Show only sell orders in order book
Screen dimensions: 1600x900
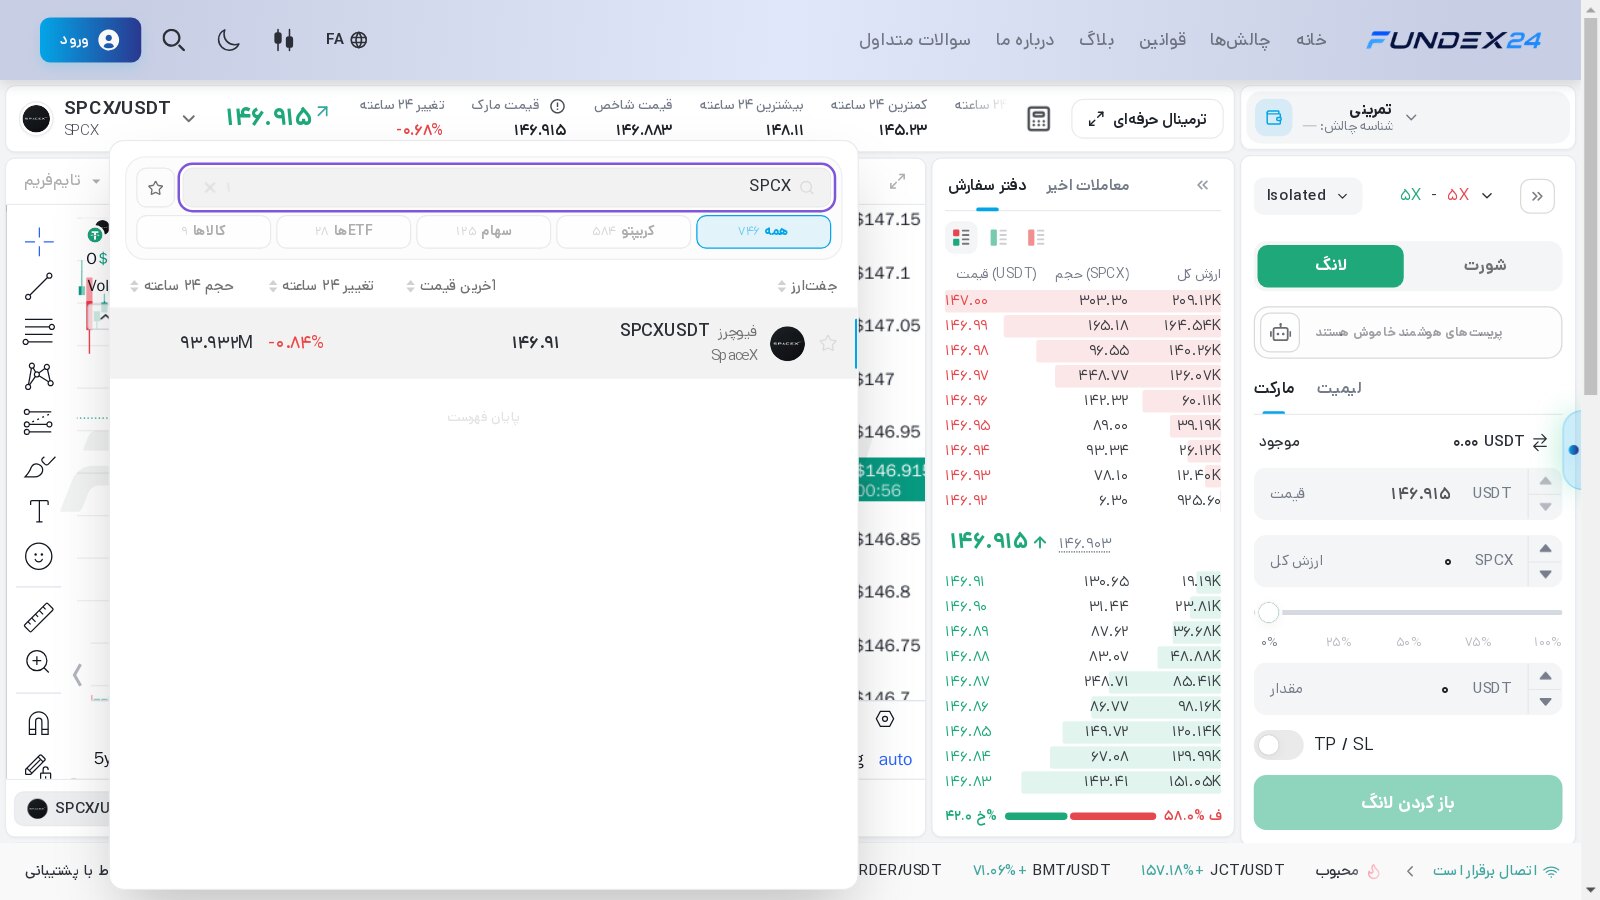click(1036, 237)
